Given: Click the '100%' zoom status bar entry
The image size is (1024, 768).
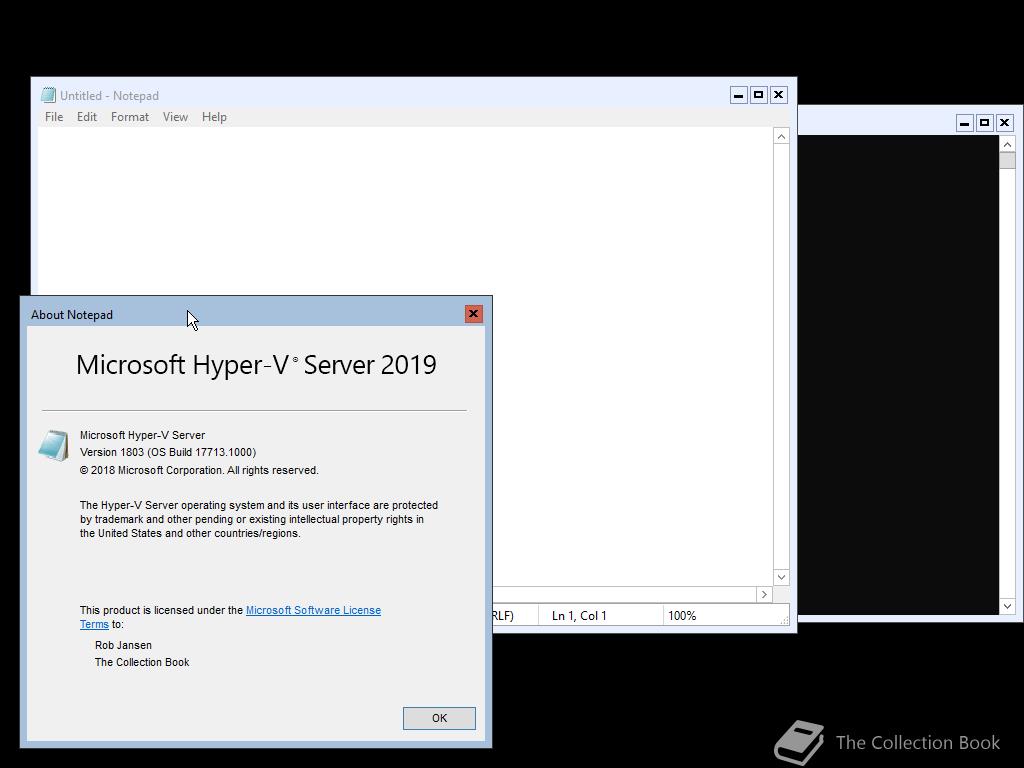Looking at the screenshot, I should click(682, 616).
